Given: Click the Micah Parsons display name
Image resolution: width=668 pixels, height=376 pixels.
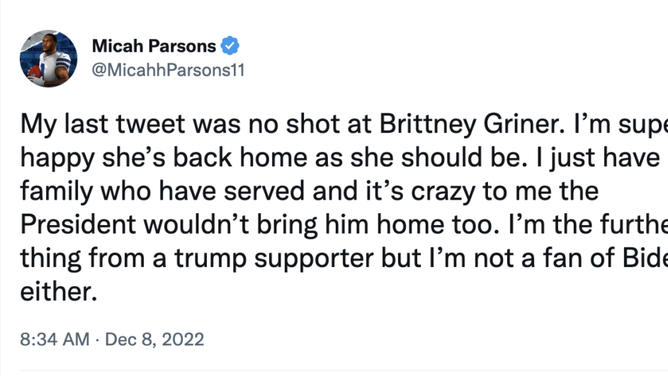Looking at the screenshot, I should 154,46.
